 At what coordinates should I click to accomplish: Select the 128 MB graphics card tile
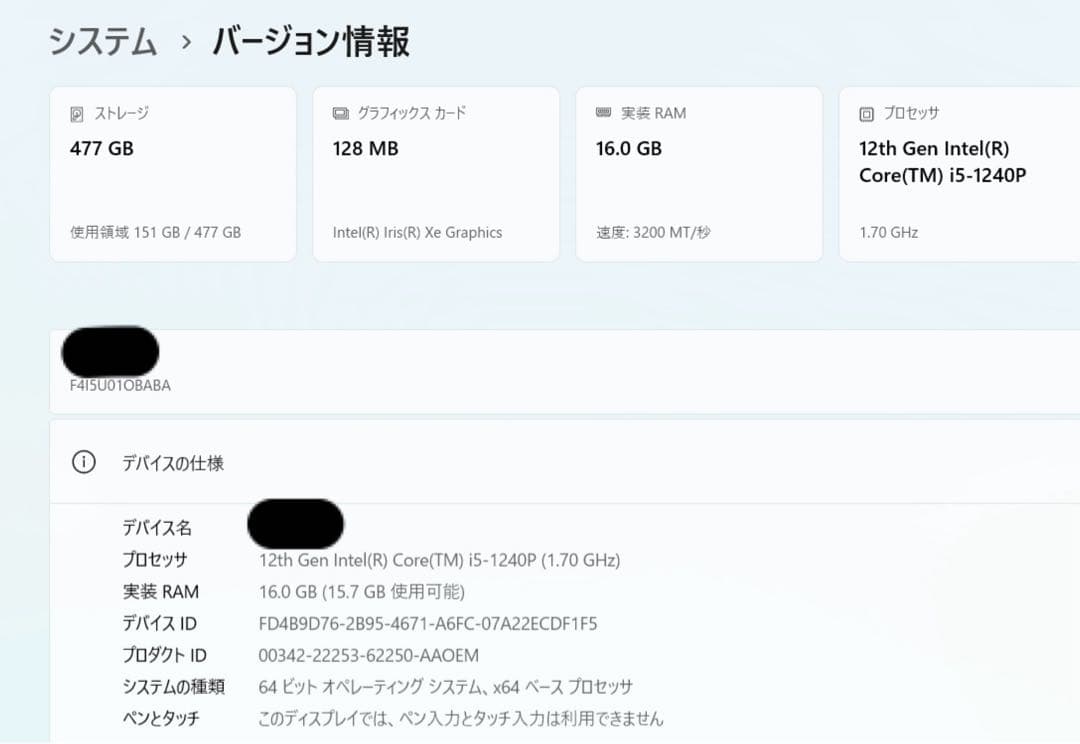[x=435, y=174]
